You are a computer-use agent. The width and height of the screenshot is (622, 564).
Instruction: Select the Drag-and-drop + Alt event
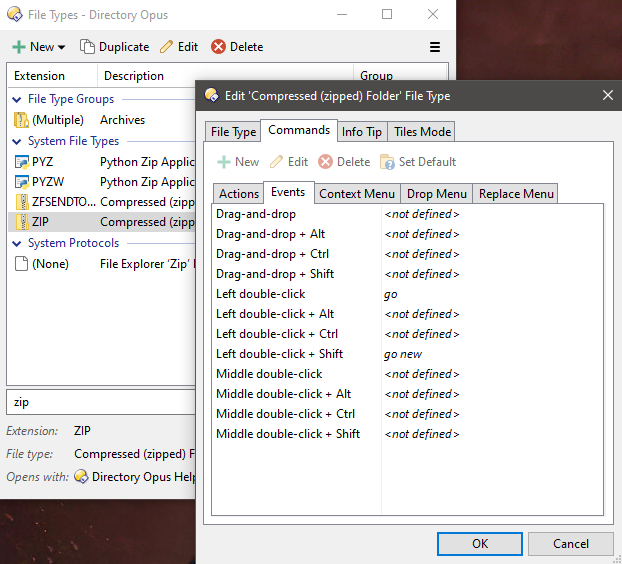(x=407, y=234)
